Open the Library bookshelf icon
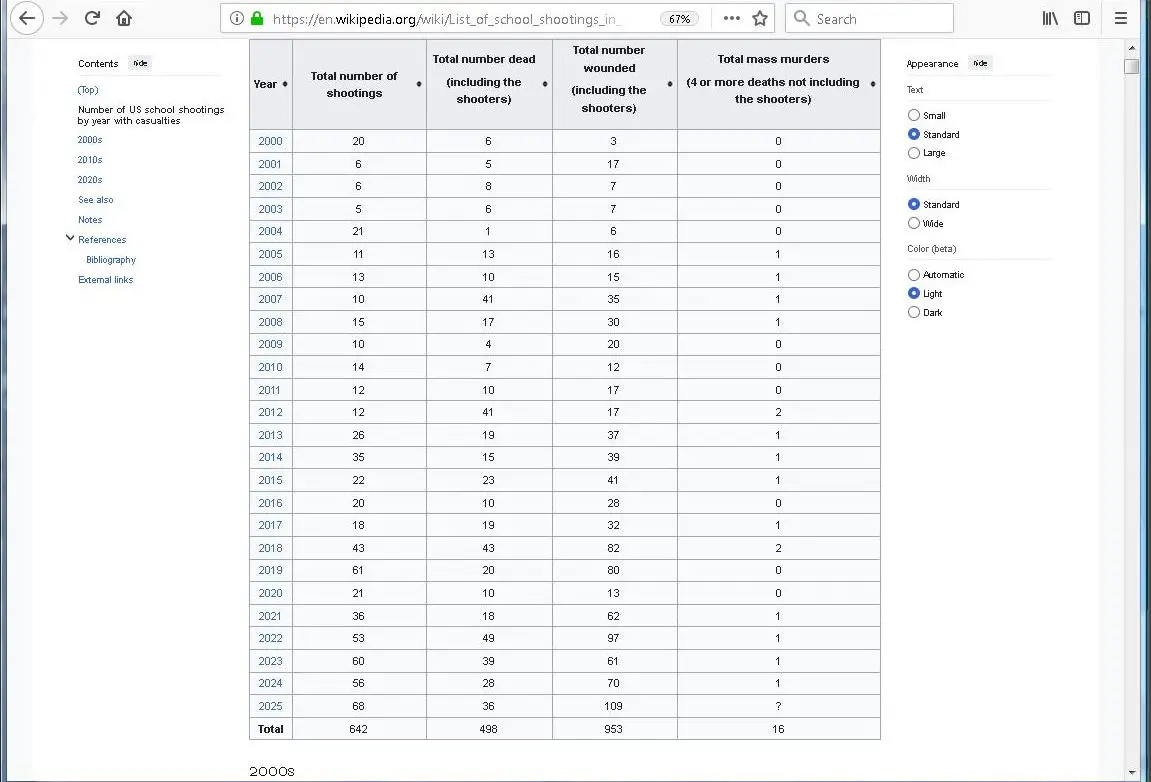This screenshot has height=782, width=1151. (x=1050, y=18)
